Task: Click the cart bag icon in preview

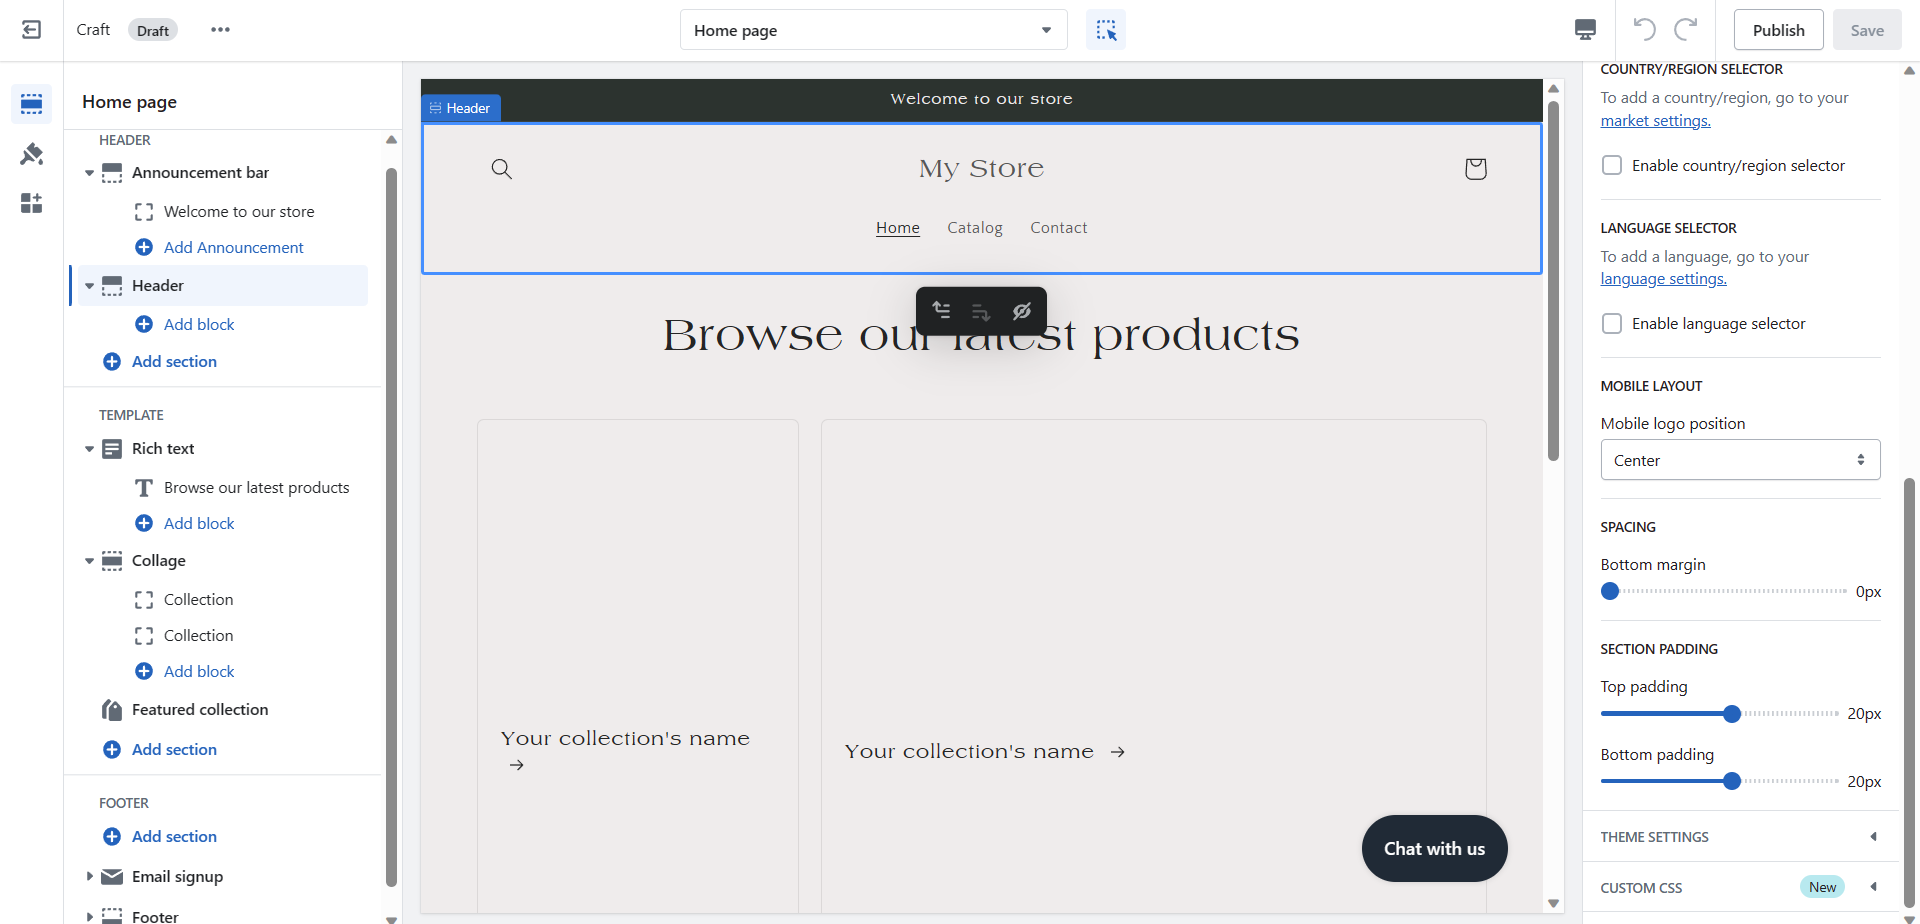Action: (x=1476, y=169)
